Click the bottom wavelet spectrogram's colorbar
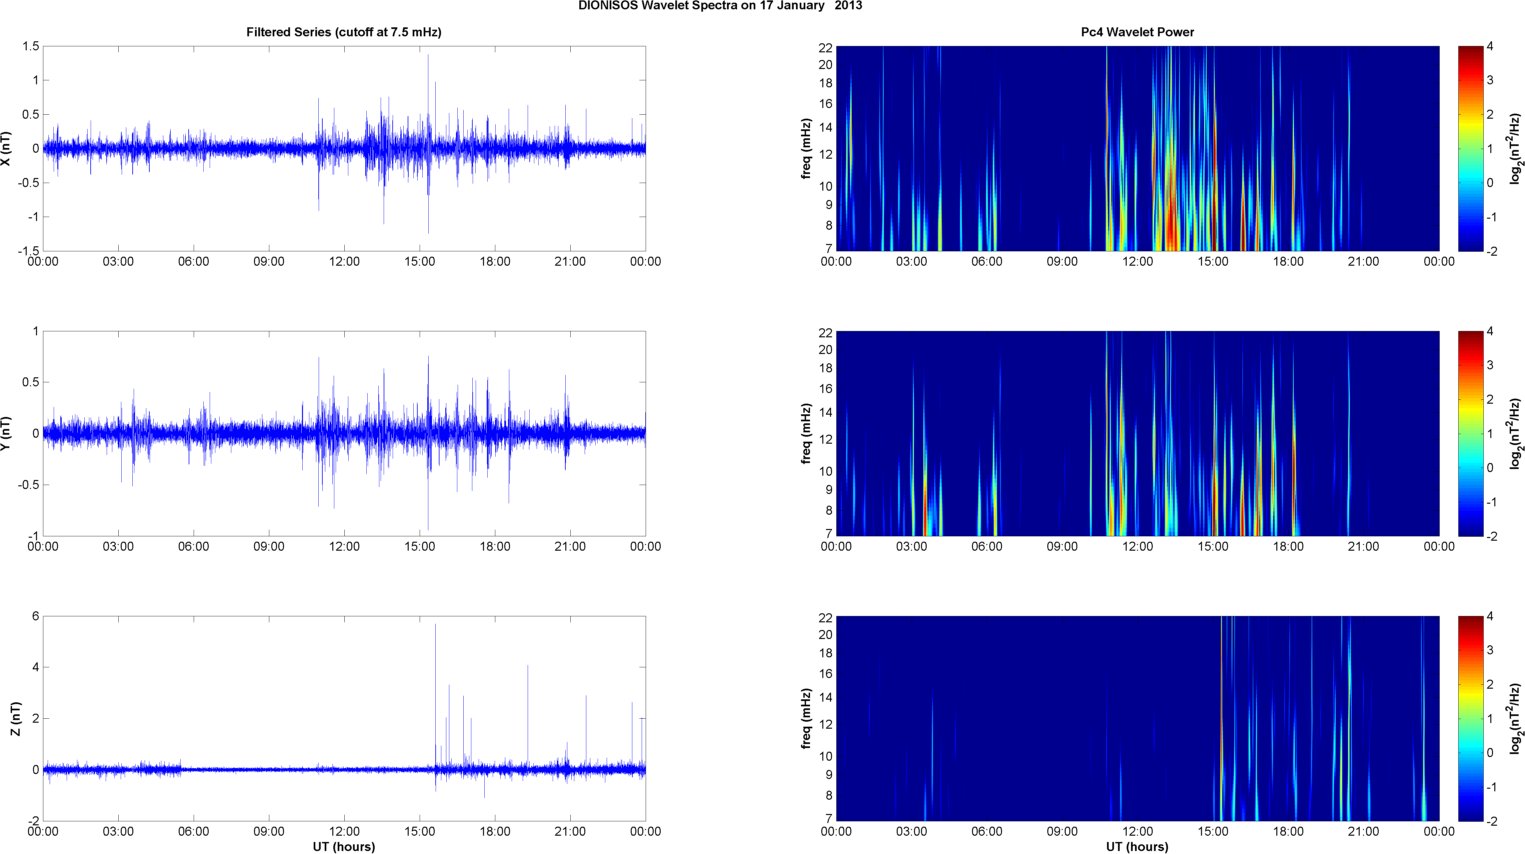The height and width of the screenshot is (854, 1525). click(1469, 718)
